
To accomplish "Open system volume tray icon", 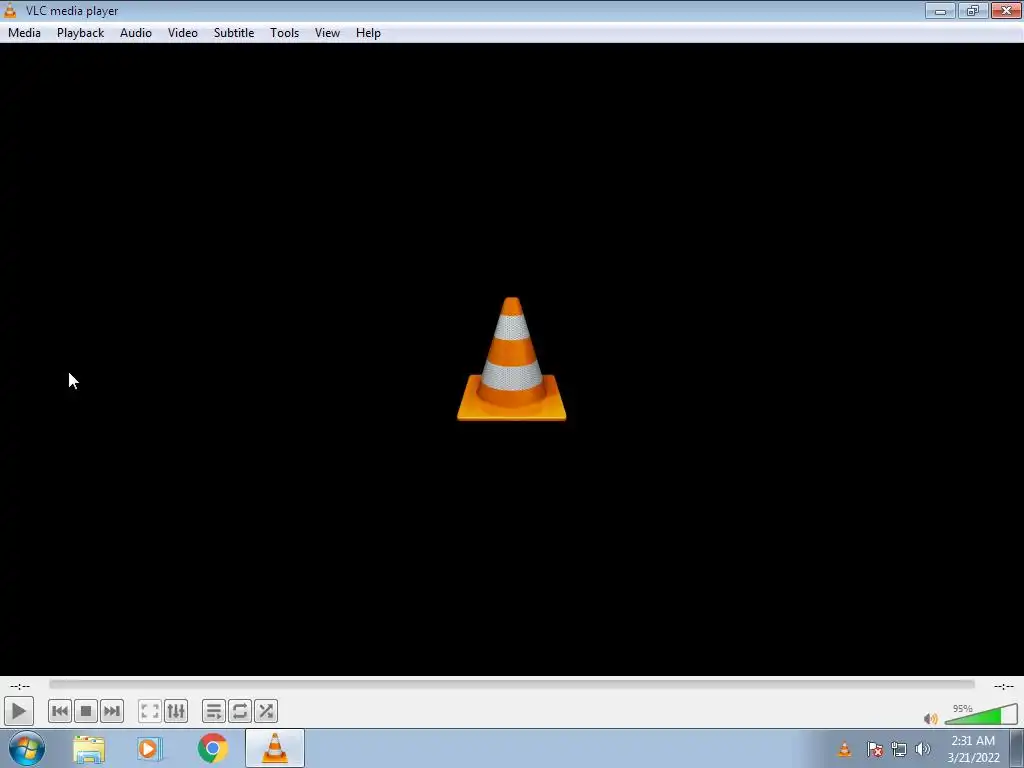I will coord(923,749).
